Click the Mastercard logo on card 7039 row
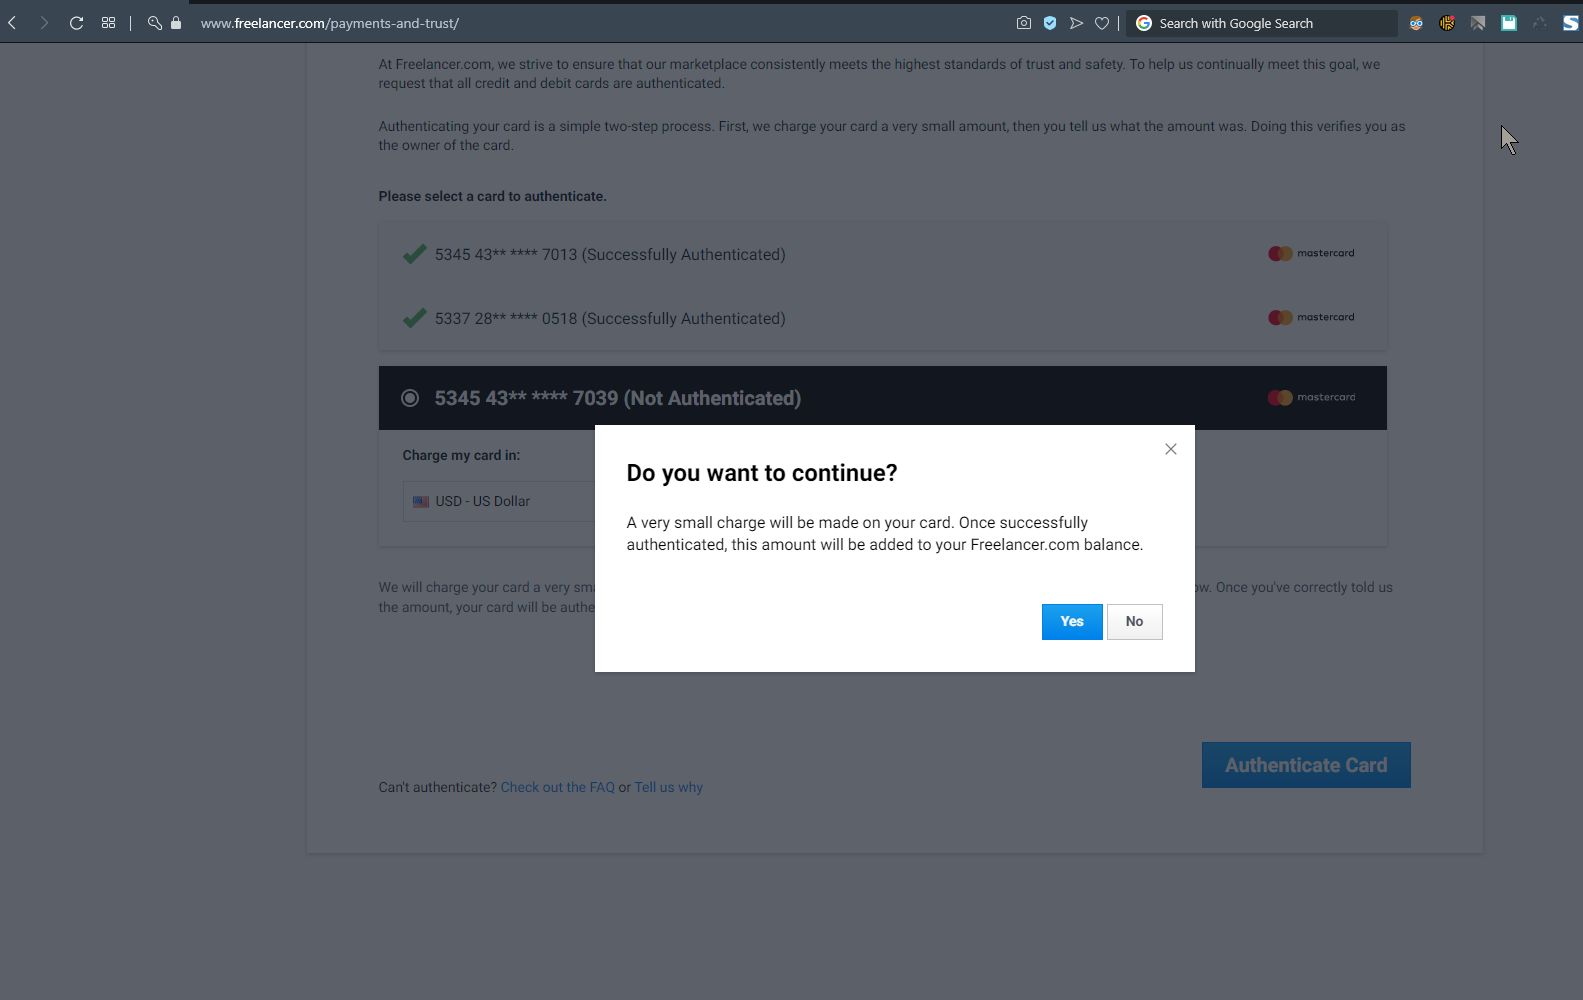1583x1000 pixels. click(x=1311, y=398)
